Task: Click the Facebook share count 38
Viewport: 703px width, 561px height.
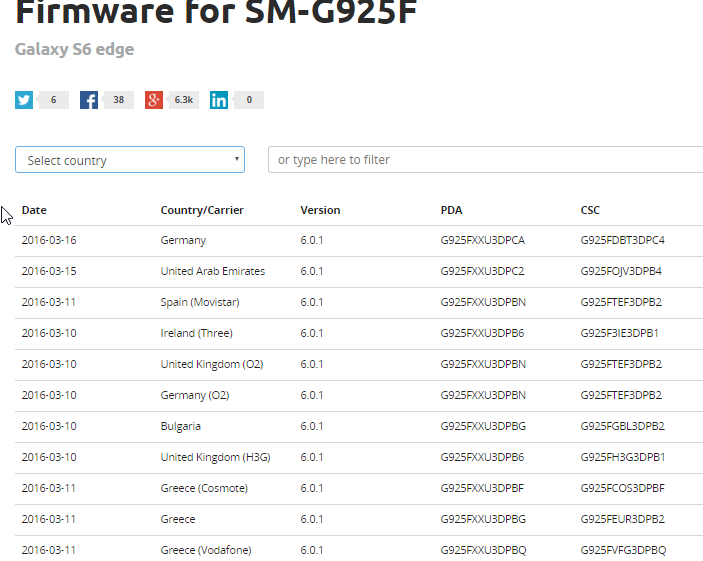Action: point(118,100)
